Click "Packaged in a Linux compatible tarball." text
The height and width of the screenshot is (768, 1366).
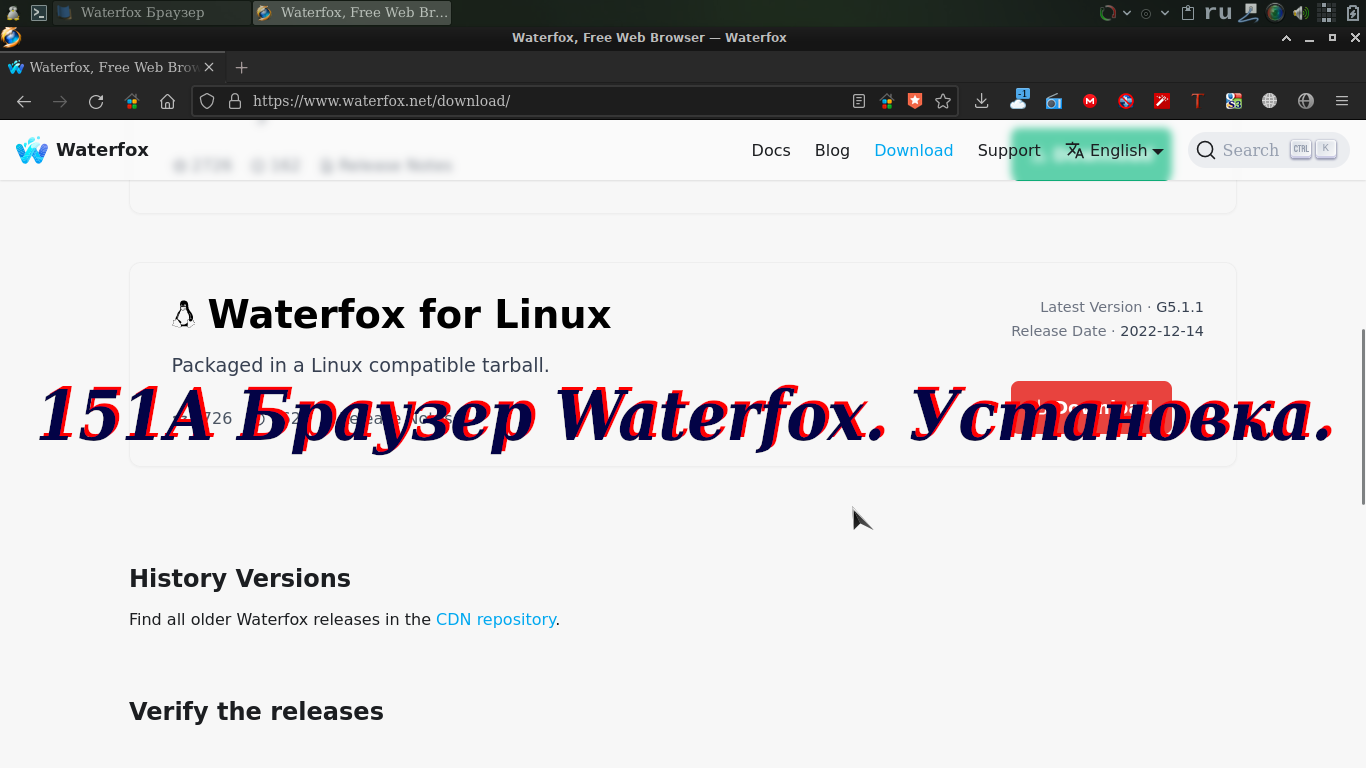[x=360, y=365]
